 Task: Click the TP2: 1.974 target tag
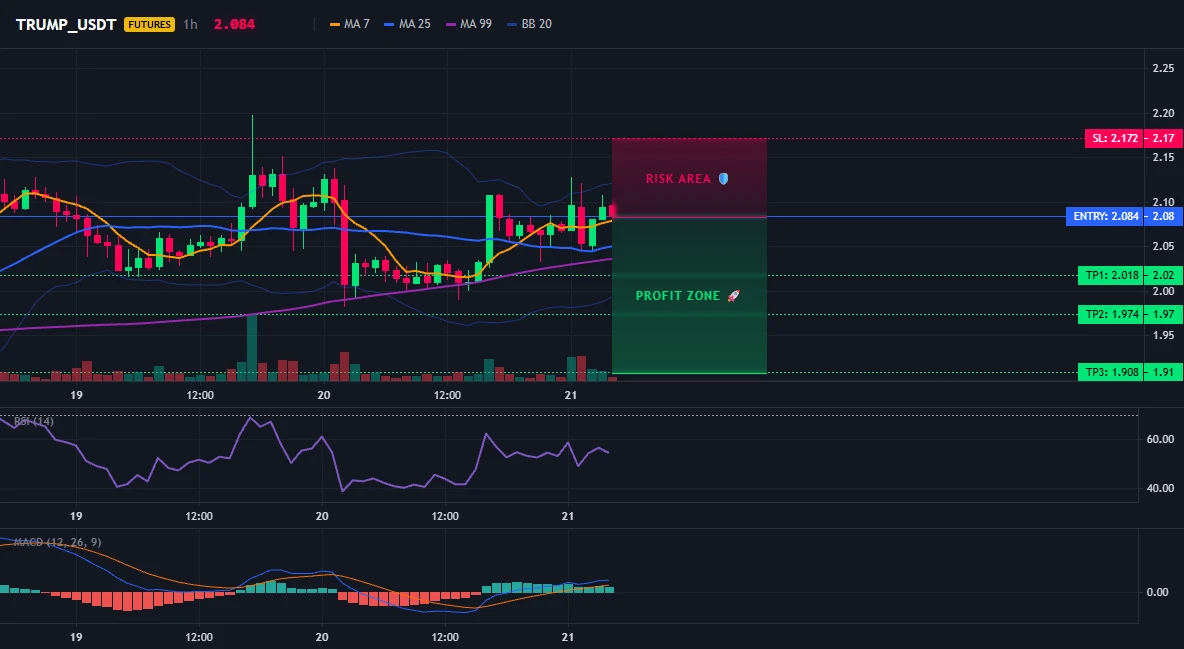pyautogui.click(x=1111, y=314)
